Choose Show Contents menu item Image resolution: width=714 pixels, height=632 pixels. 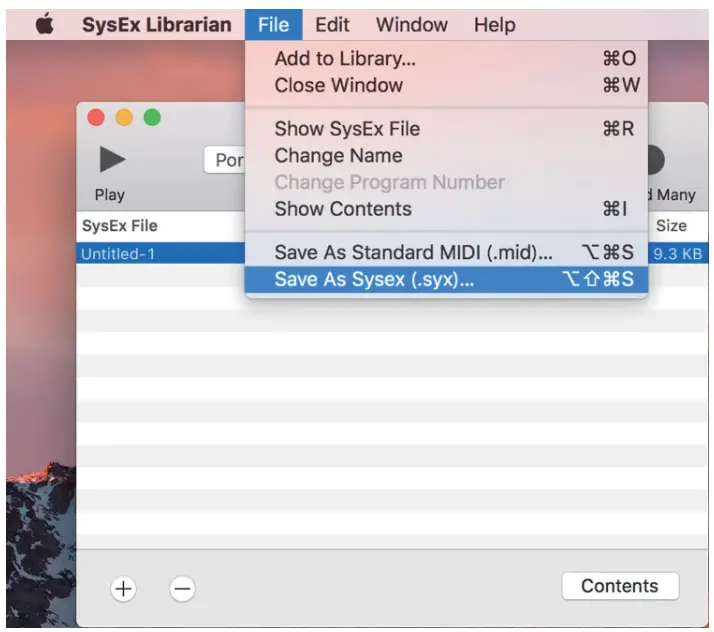tap(446, 209)
